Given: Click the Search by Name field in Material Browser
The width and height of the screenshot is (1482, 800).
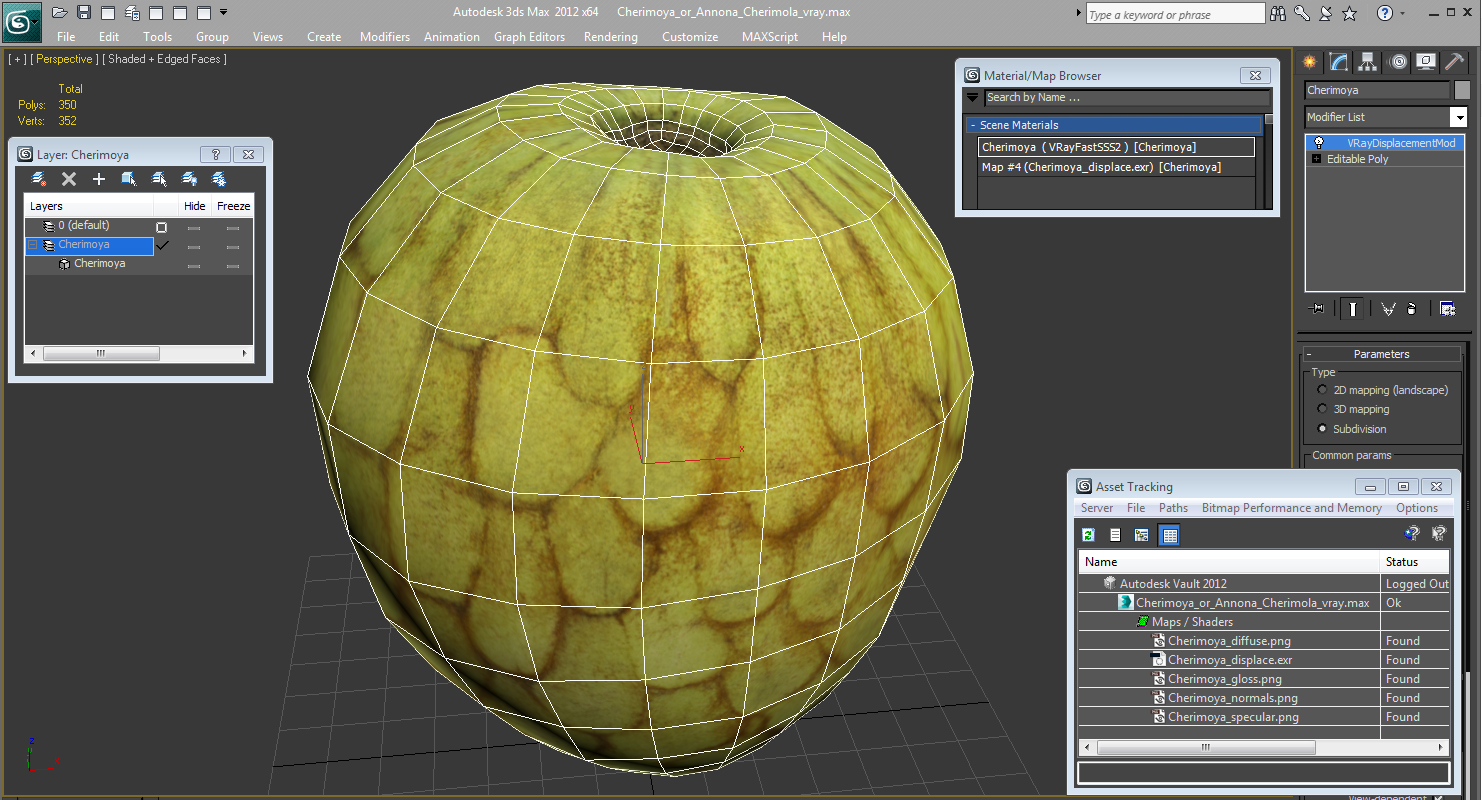Looking at the screenshot, I should pos(1126,98).
